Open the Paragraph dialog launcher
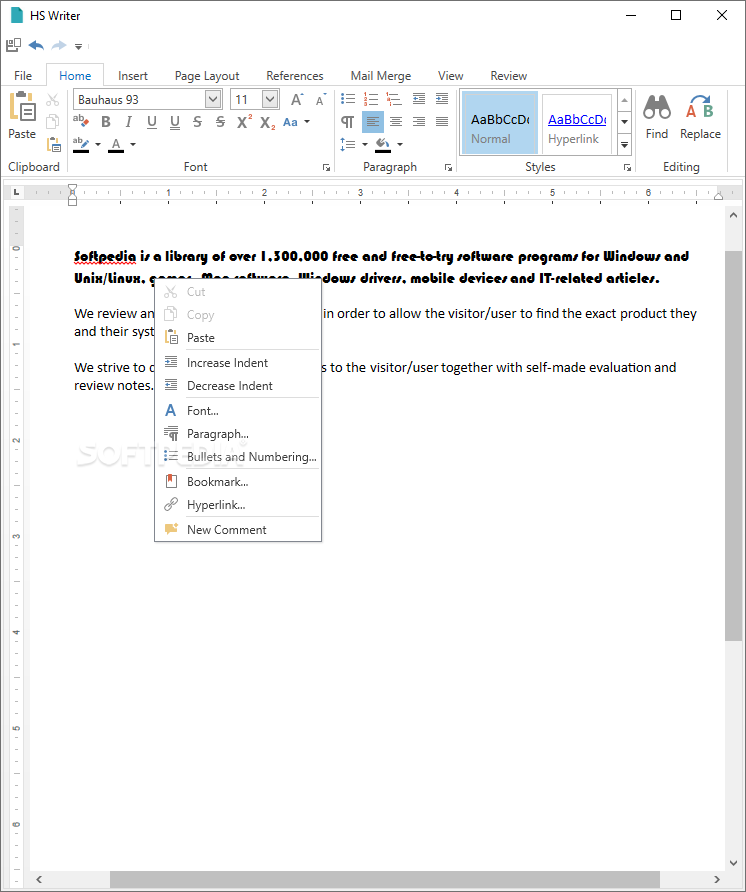The width and height of the screenshot is (746, 892). point(448,167)
